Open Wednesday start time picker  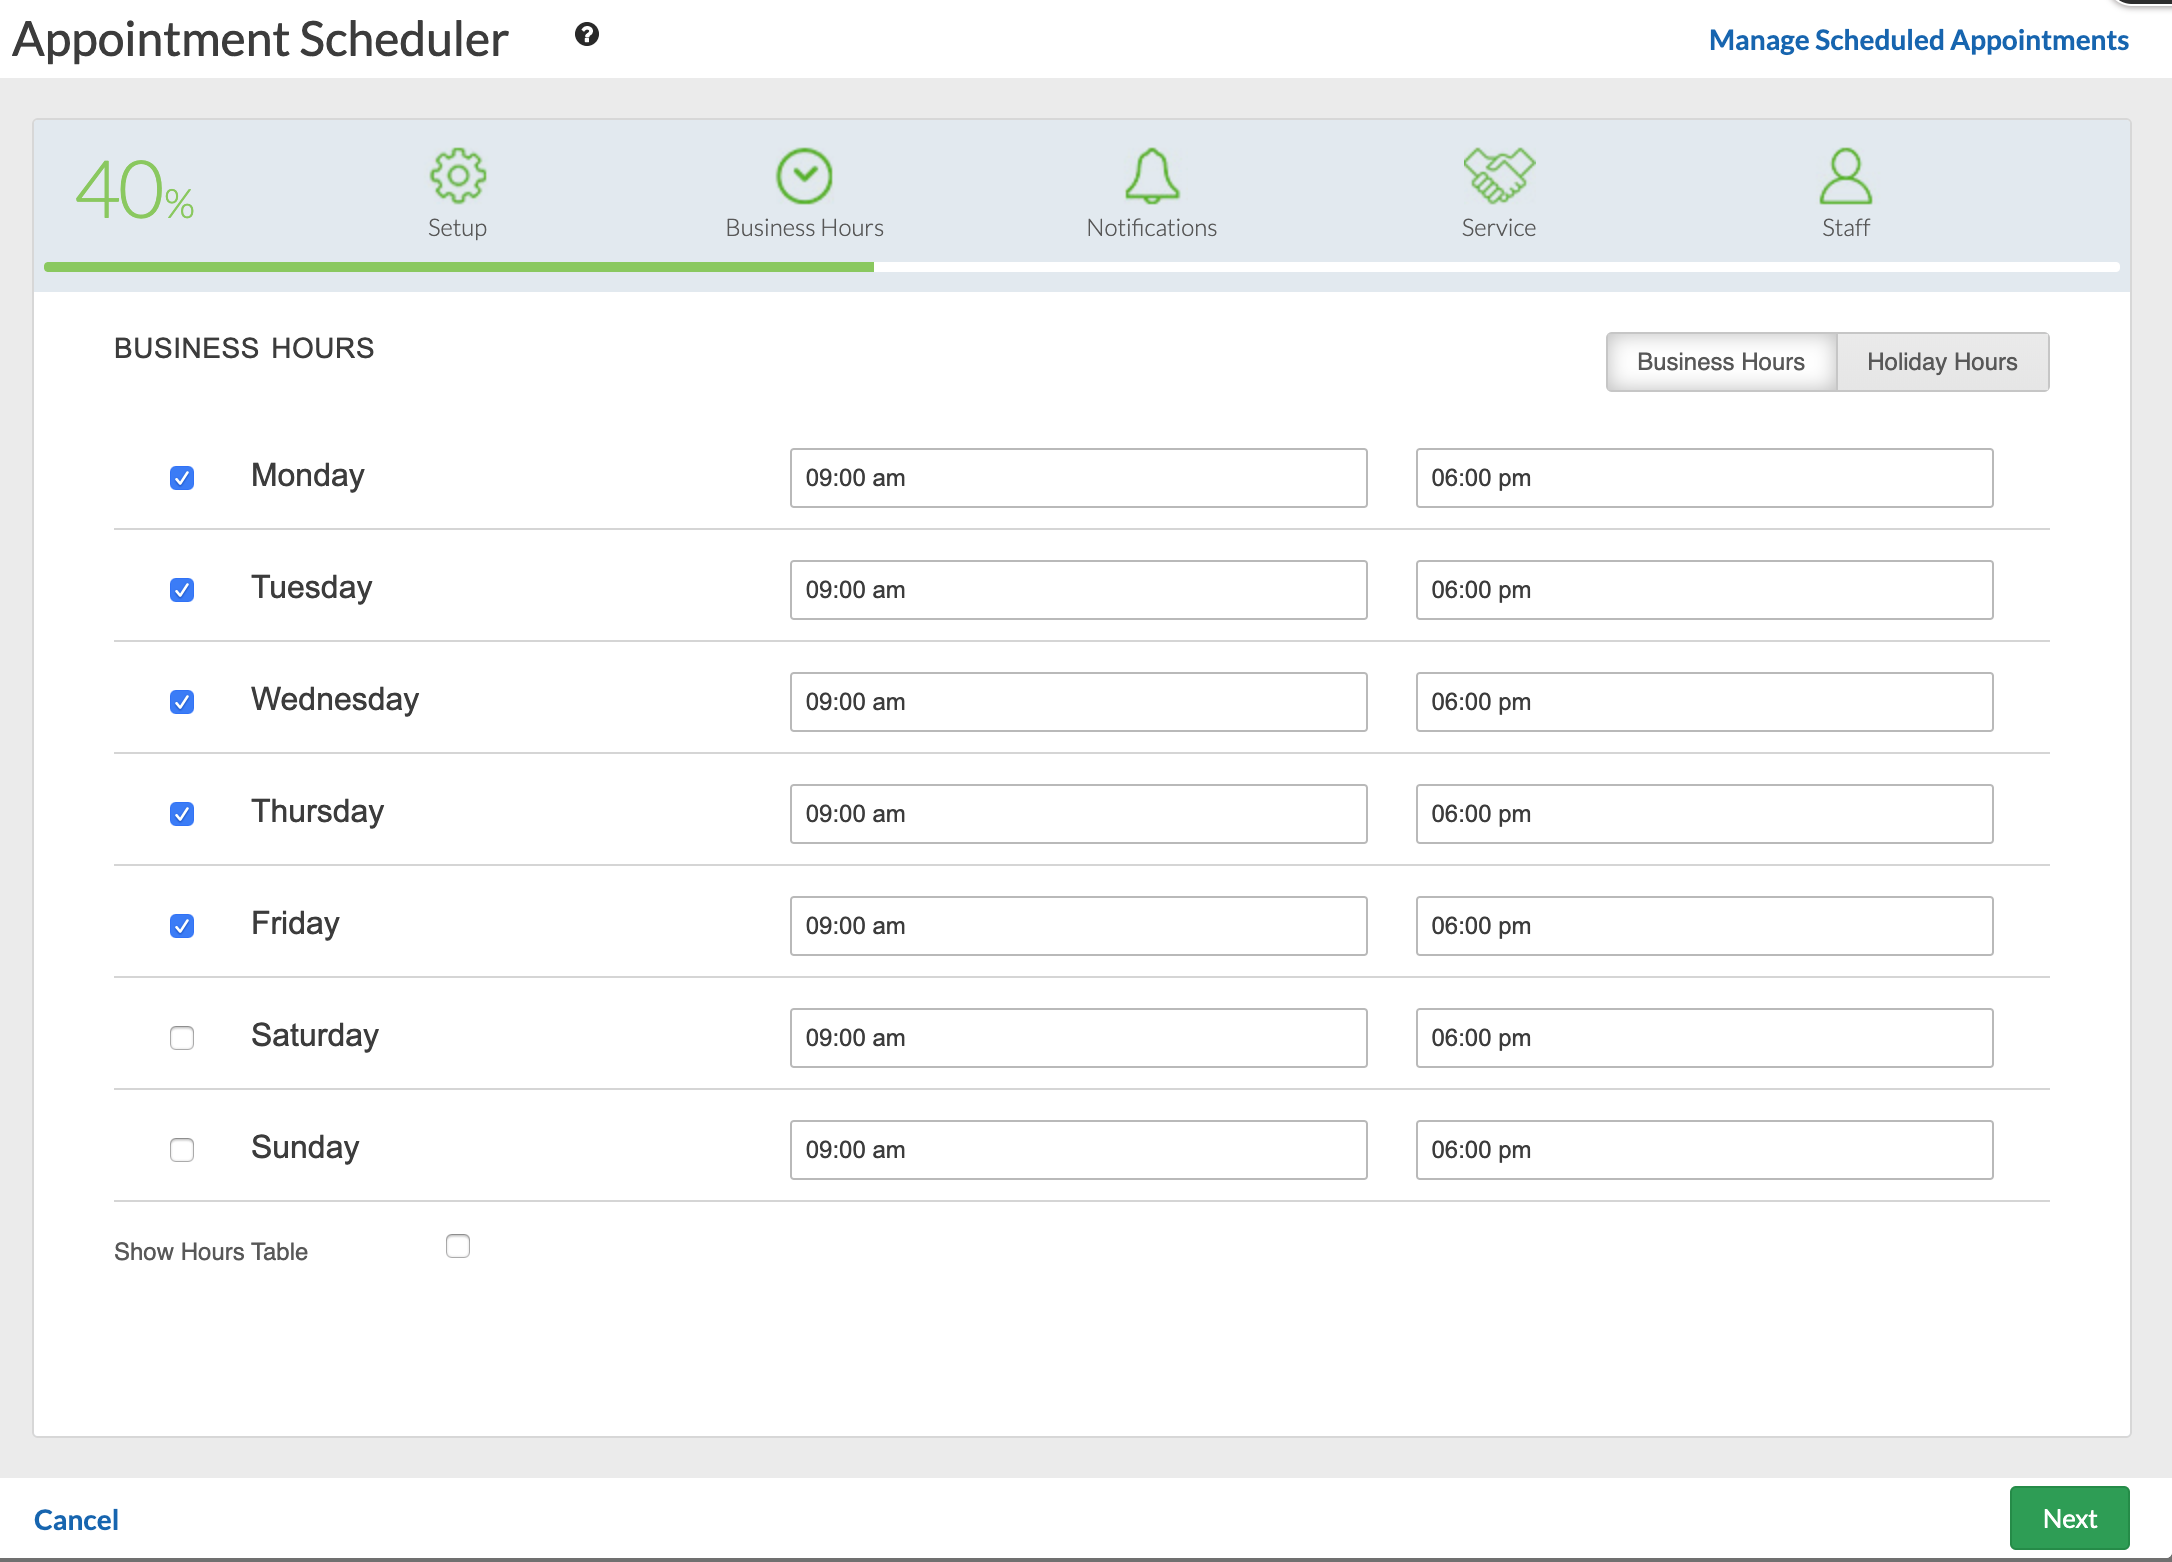(1078, 702)
